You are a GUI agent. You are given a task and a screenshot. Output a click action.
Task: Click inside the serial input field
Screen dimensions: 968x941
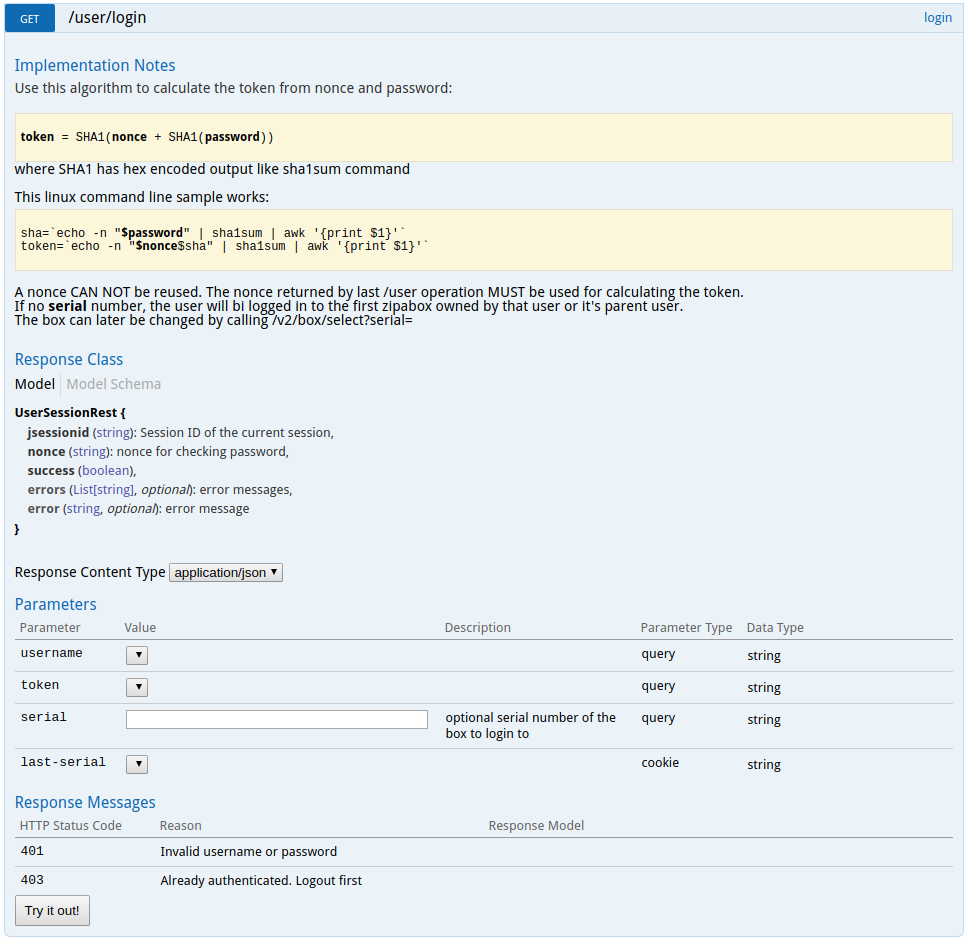click(x=276, y=719)
